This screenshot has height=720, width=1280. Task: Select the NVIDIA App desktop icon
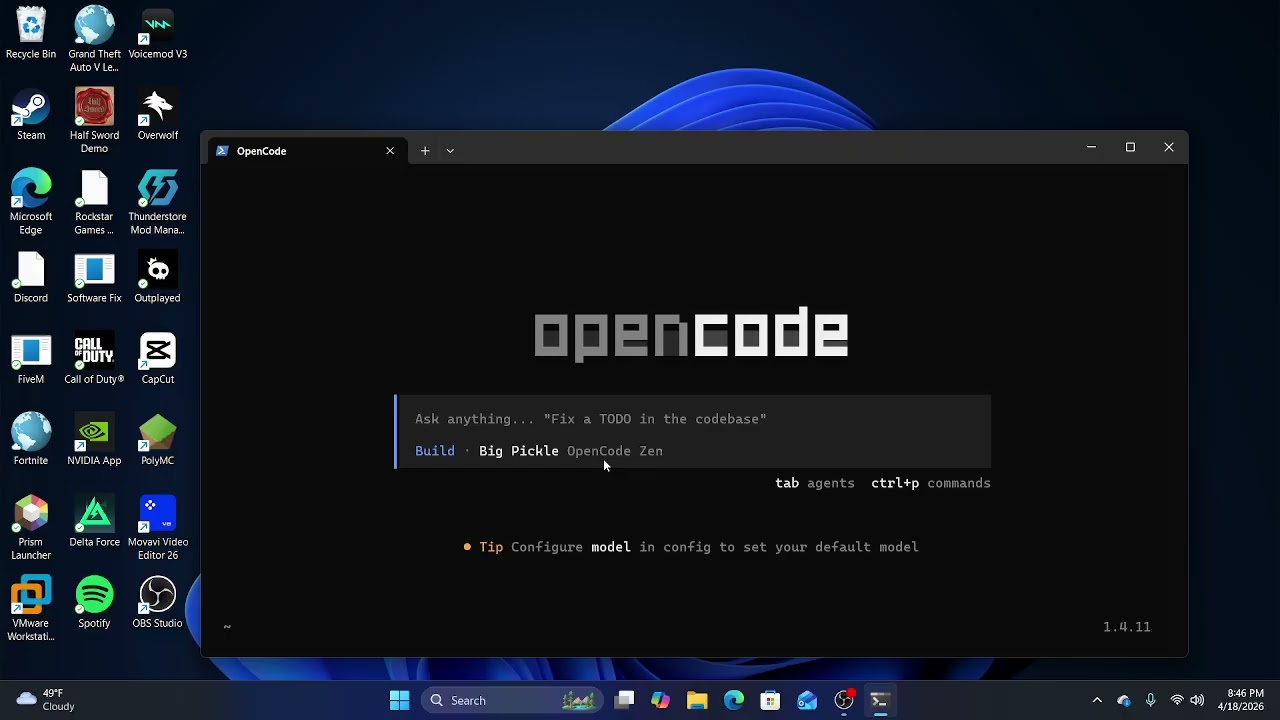click(x=94, y=440)
